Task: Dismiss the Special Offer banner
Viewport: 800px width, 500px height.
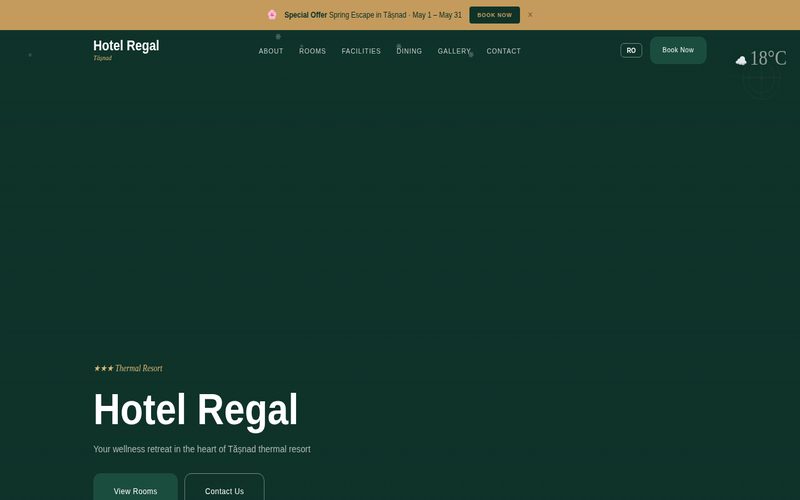Action: [530, 15]
